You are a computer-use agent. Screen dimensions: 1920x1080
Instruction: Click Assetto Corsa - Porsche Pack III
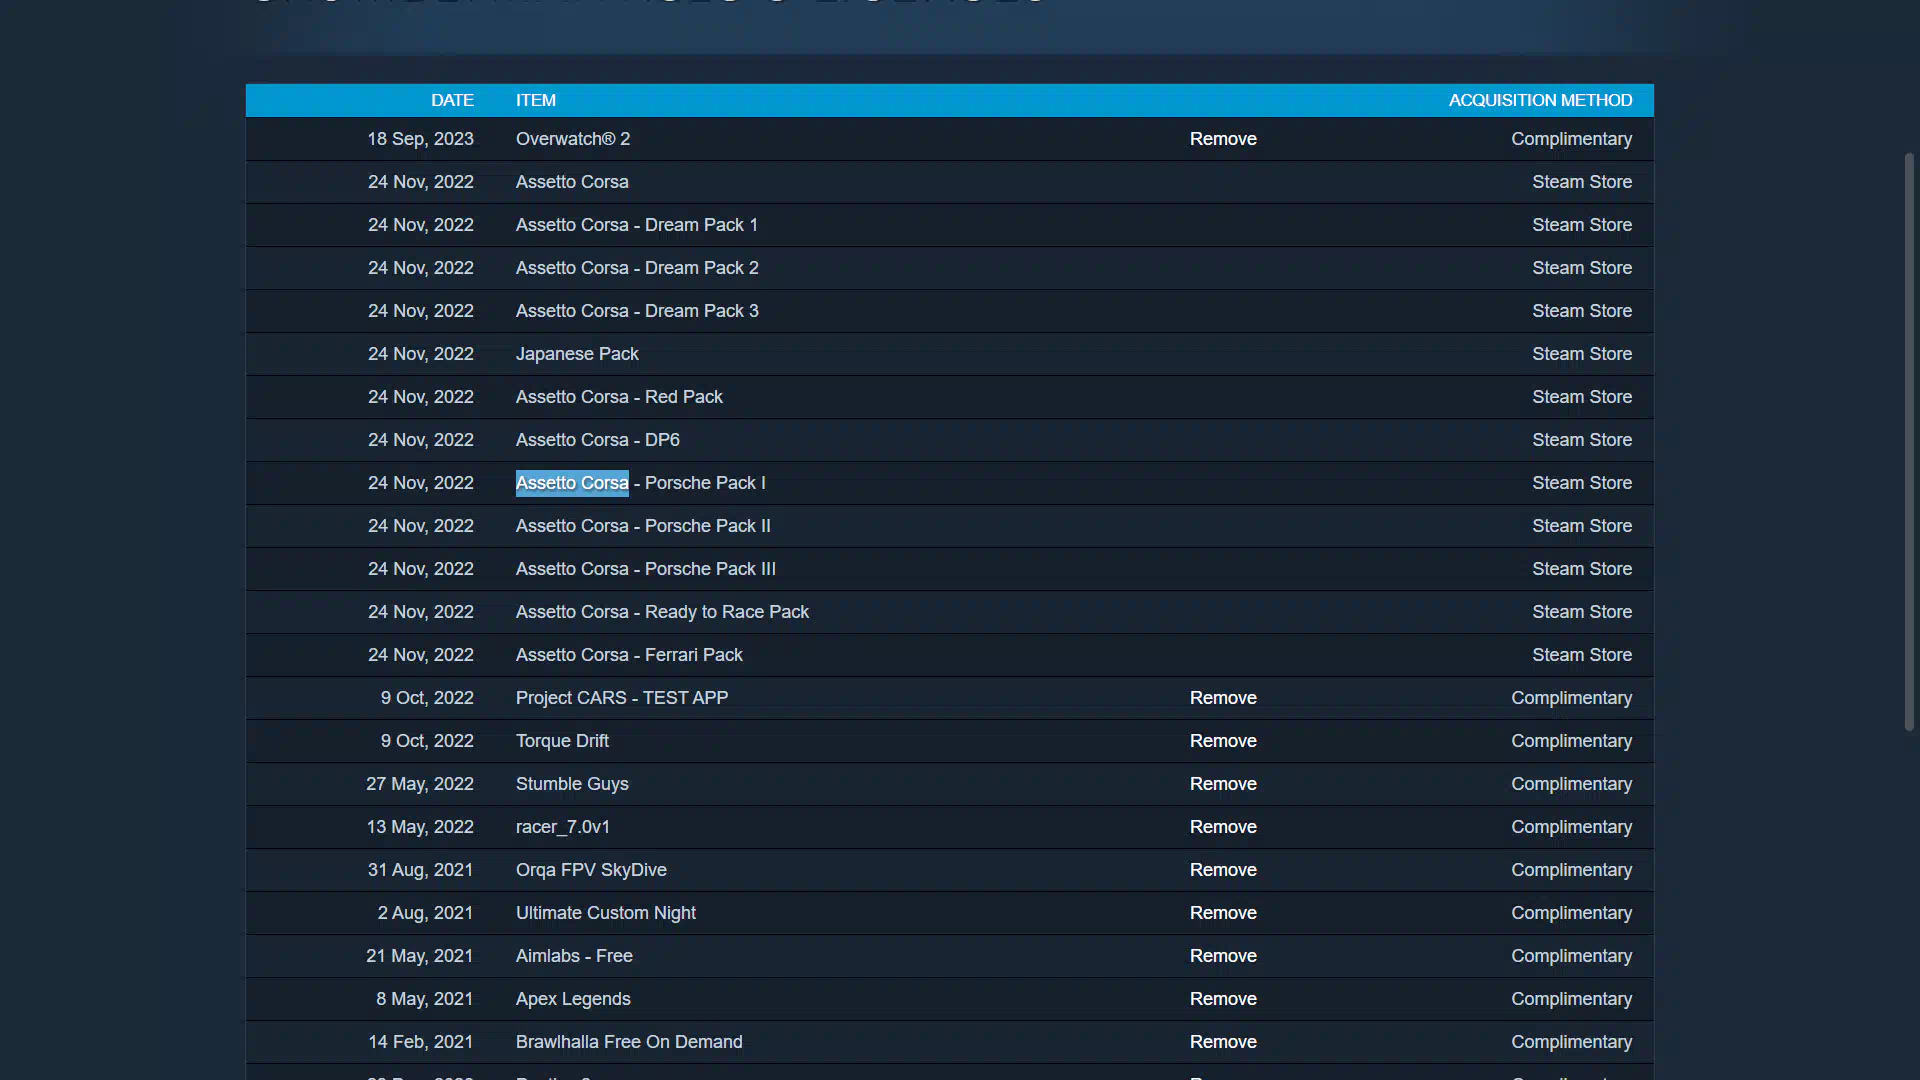coord(646,569)
